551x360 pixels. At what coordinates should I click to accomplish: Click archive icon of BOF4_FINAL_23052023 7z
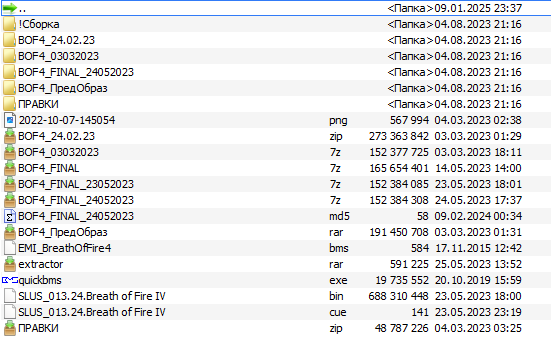coord(10,184)
